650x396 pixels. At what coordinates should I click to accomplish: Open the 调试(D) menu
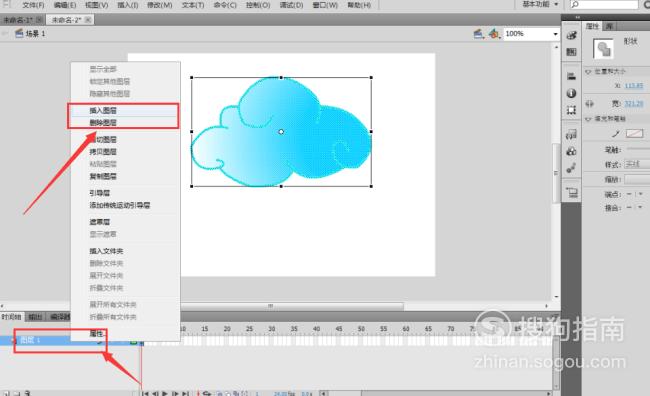tap(291, 5)
